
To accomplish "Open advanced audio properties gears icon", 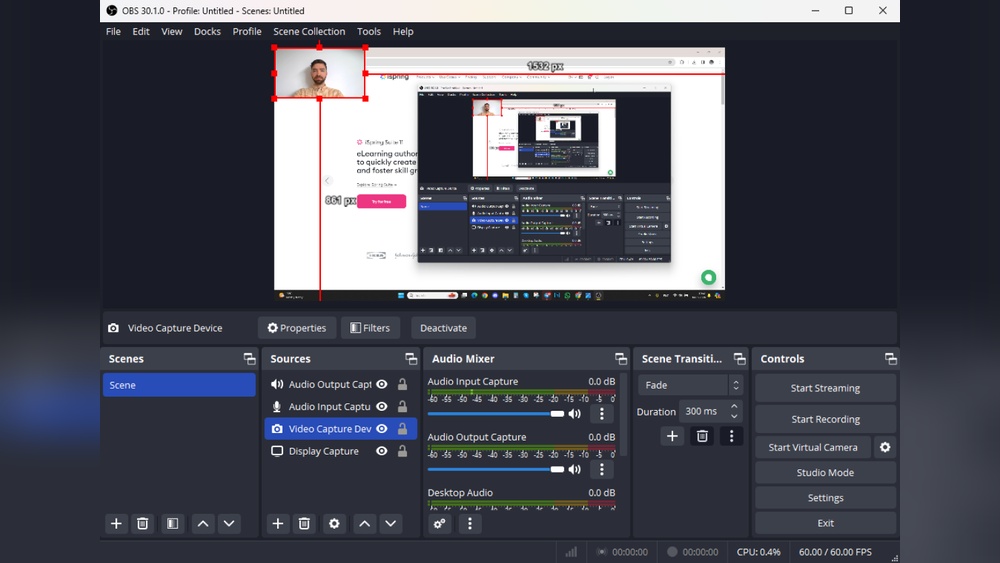I will point(440,523).
